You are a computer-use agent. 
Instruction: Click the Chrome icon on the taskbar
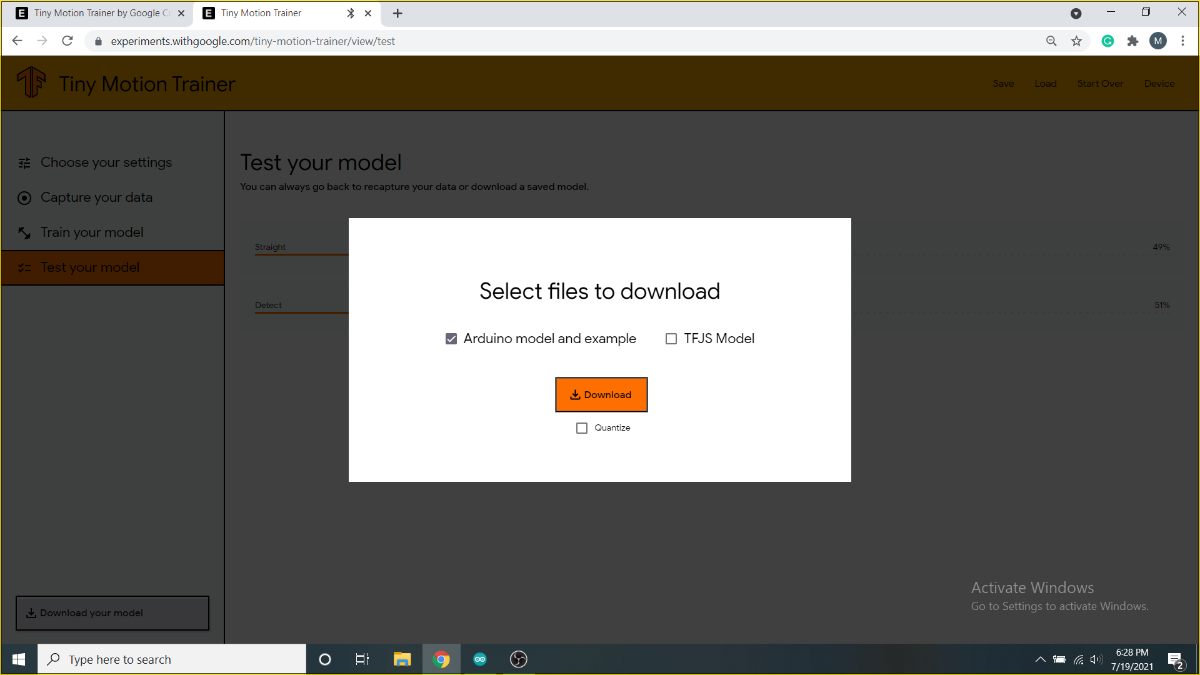coord(441,659)
